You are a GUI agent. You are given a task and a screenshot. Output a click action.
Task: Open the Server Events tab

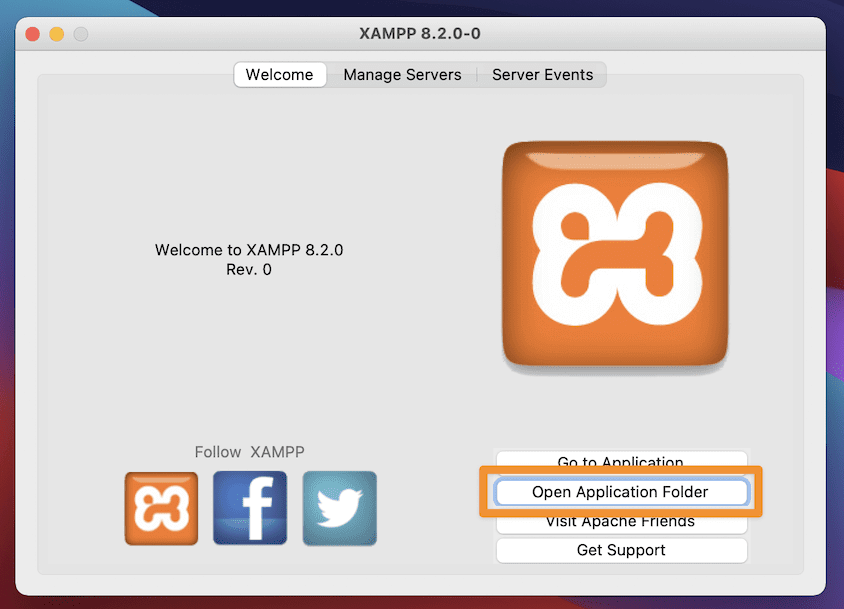click(x=542, y=74)
